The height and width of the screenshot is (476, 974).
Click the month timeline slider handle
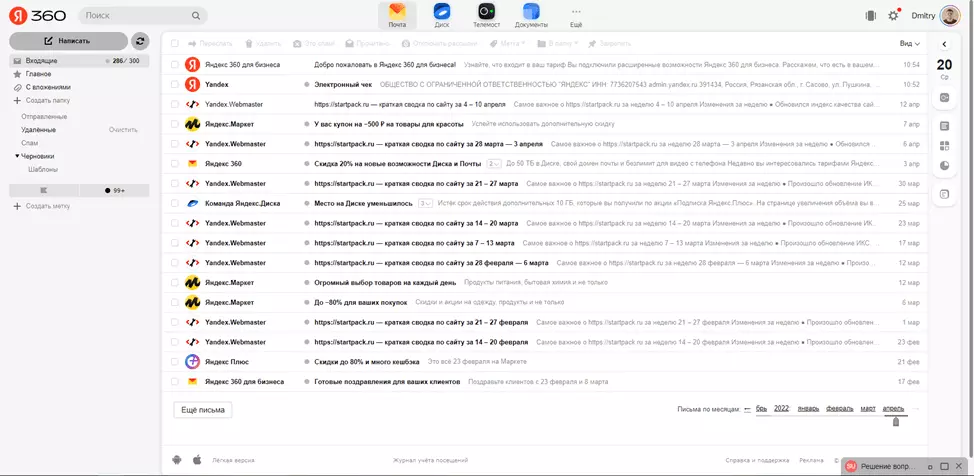(x=895, y=422)
